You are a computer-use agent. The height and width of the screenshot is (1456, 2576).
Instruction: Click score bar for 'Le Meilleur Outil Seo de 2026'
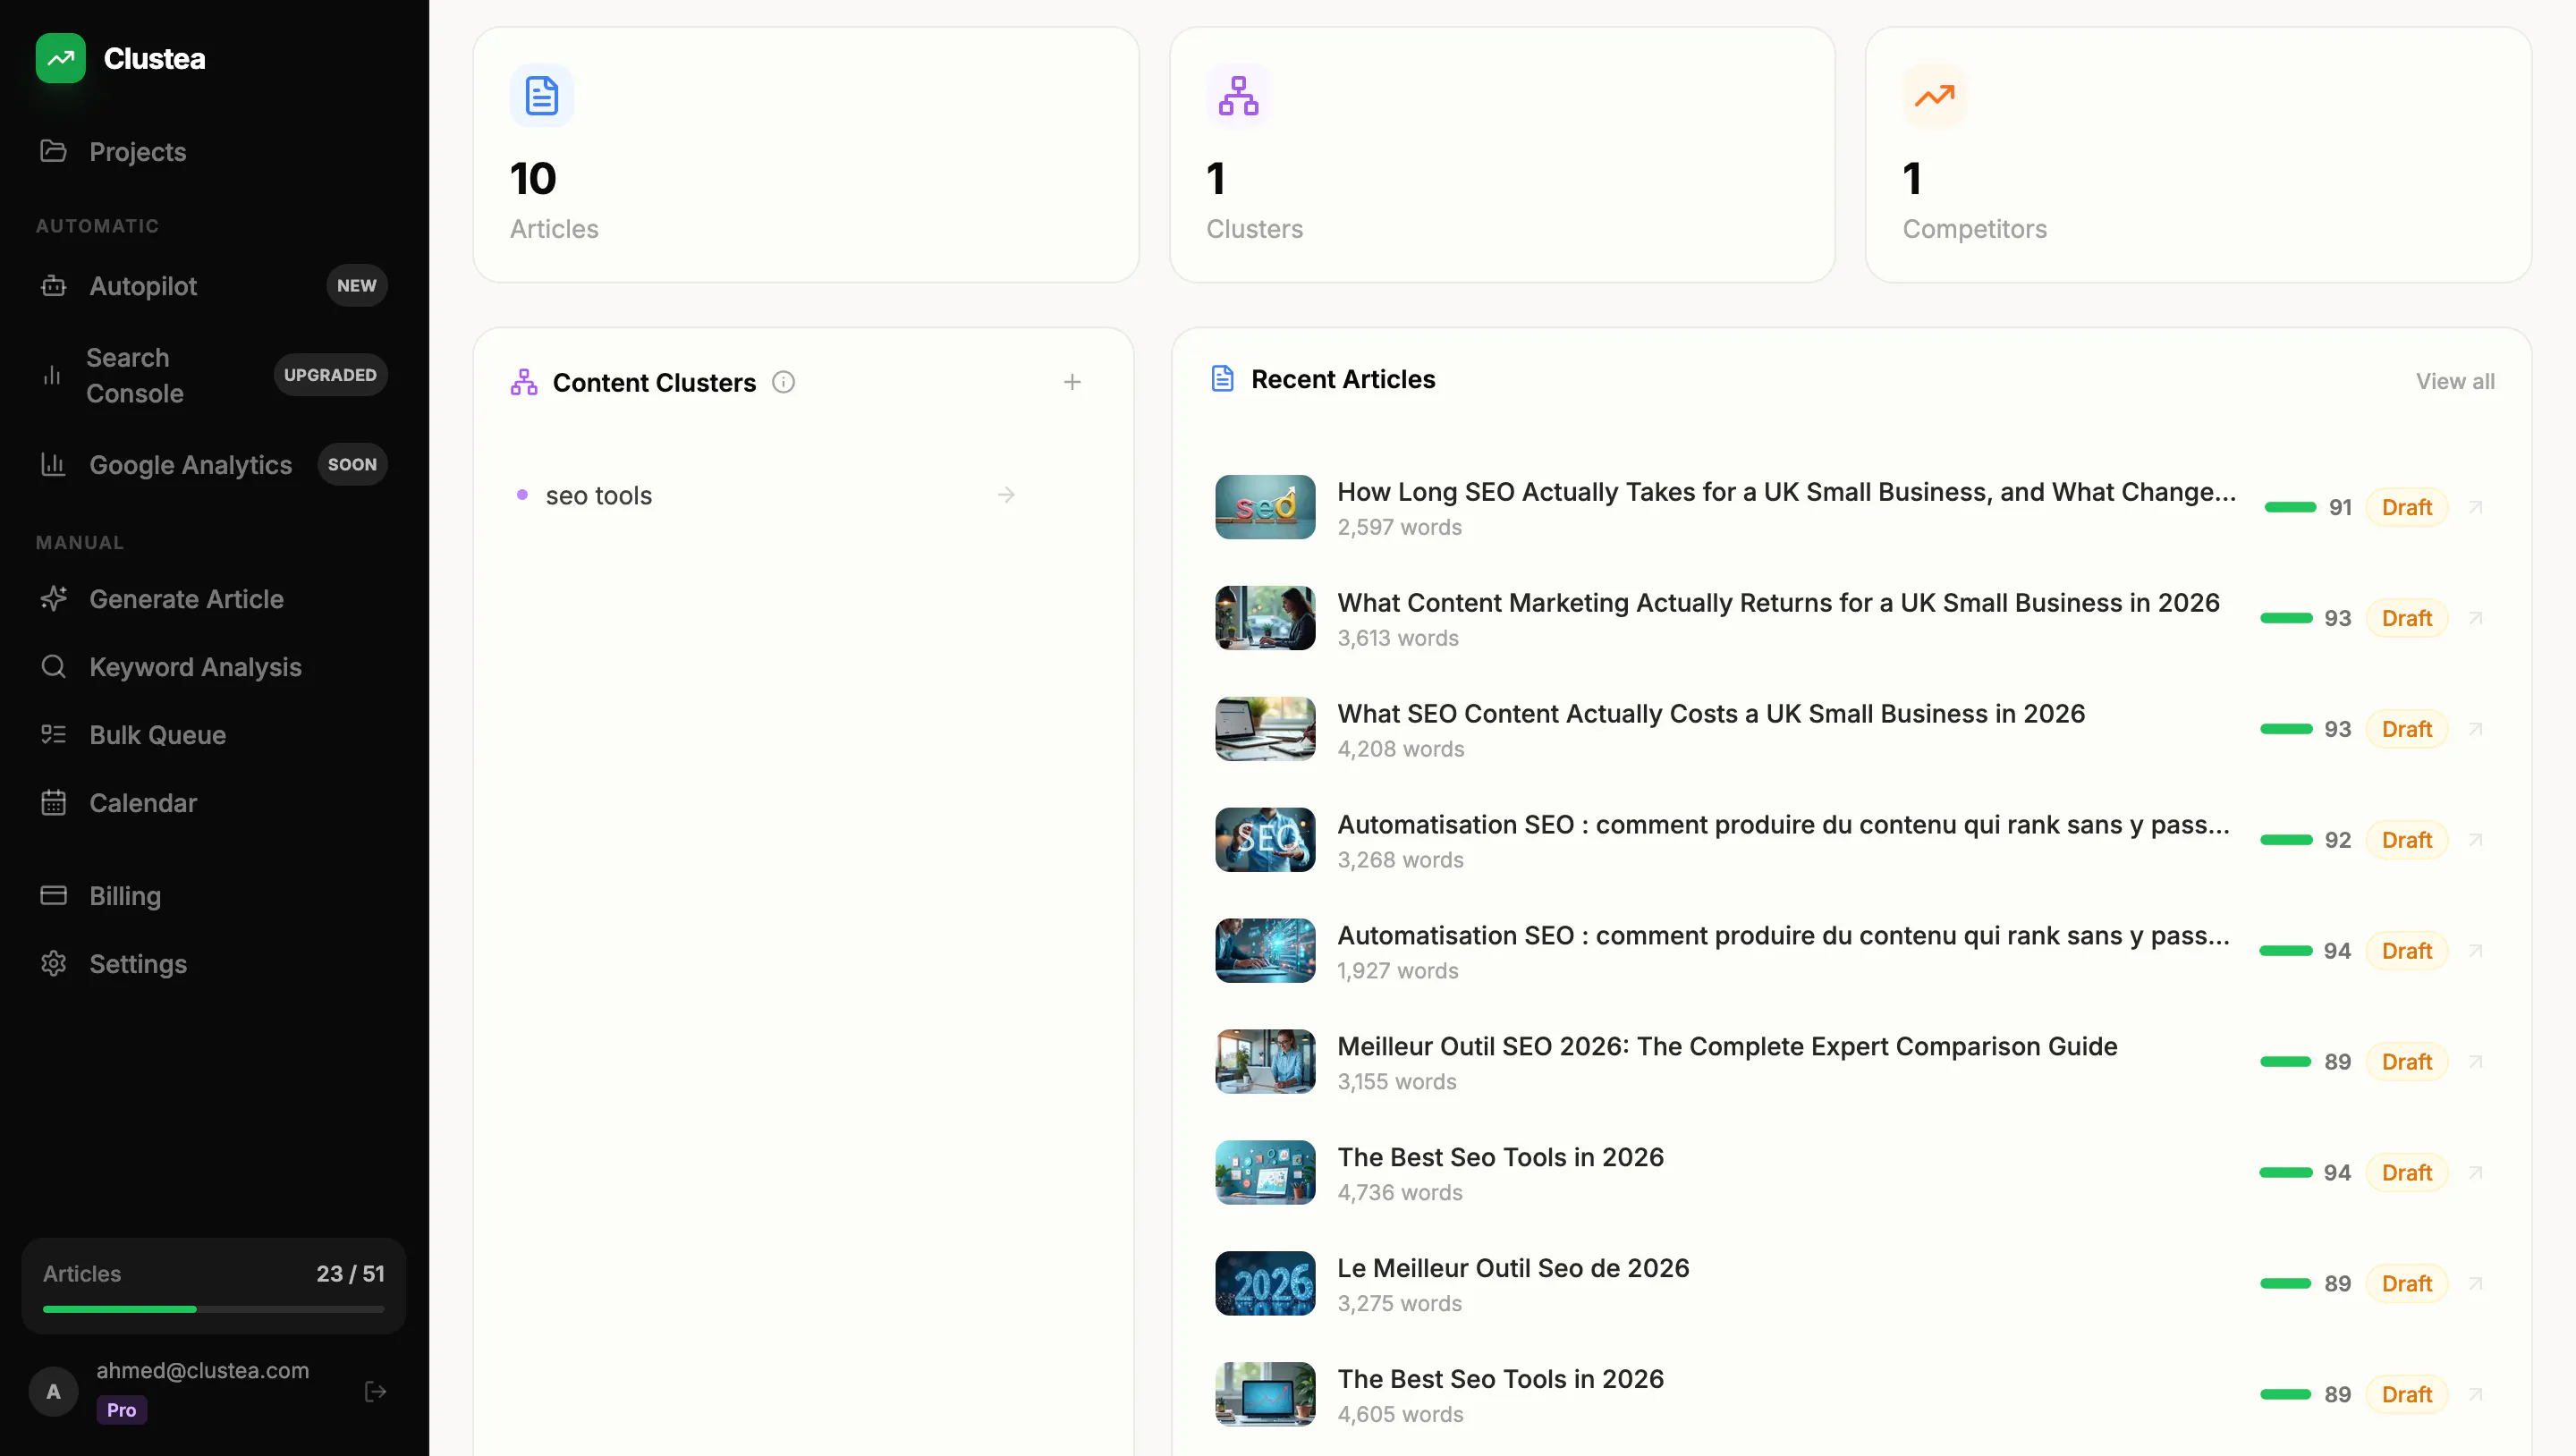coord(2285,1283)
